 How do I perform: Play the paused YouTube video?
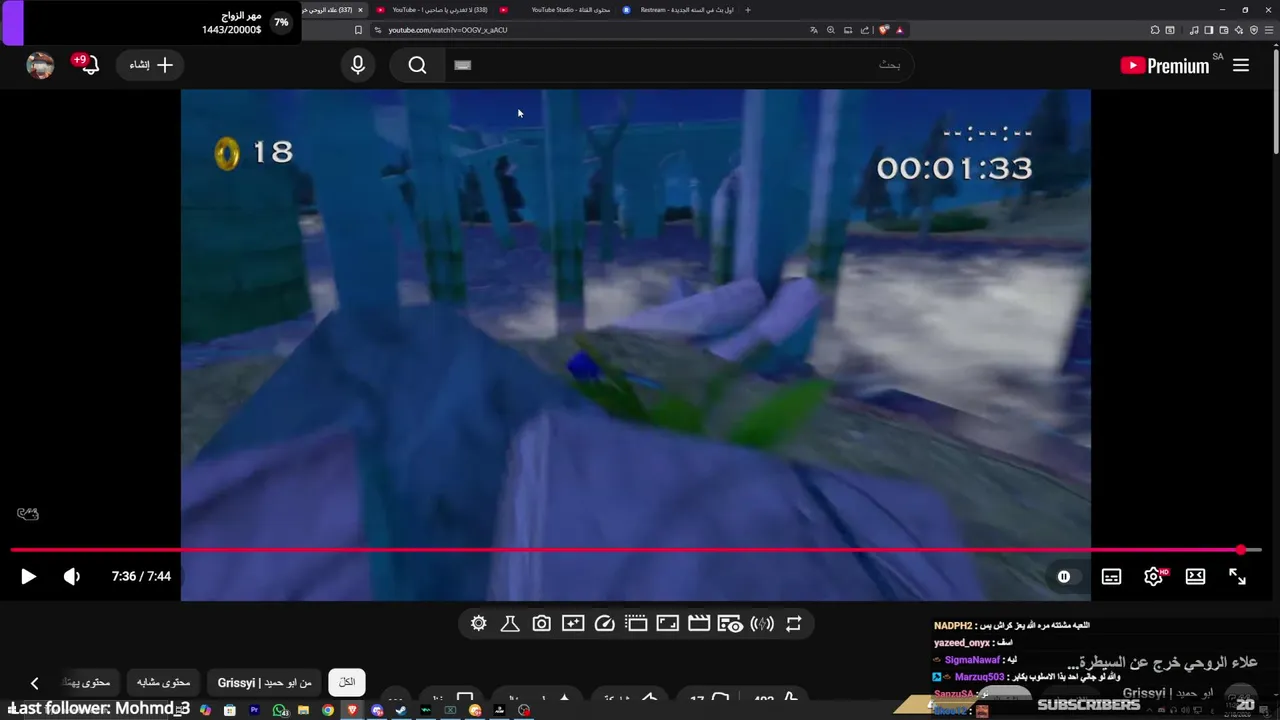click(x=28, y=576)
